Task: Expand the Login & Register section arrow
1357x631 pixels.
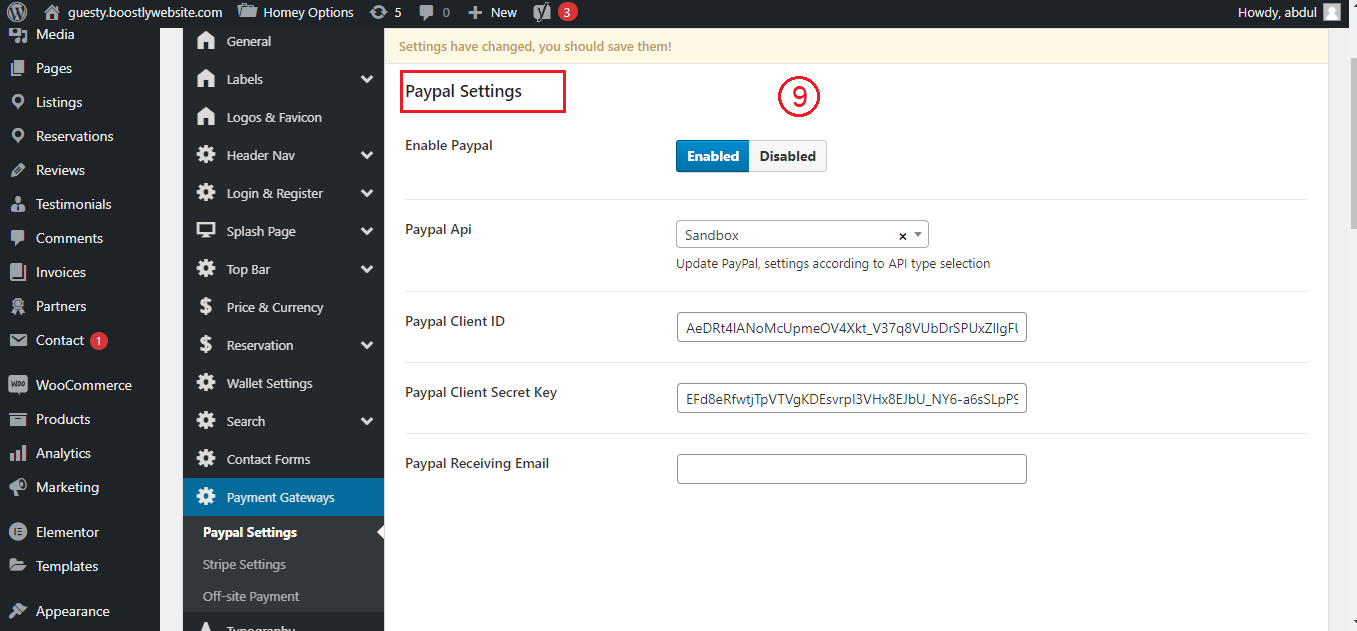Action: pyautogui.click(x=367, y=193)
